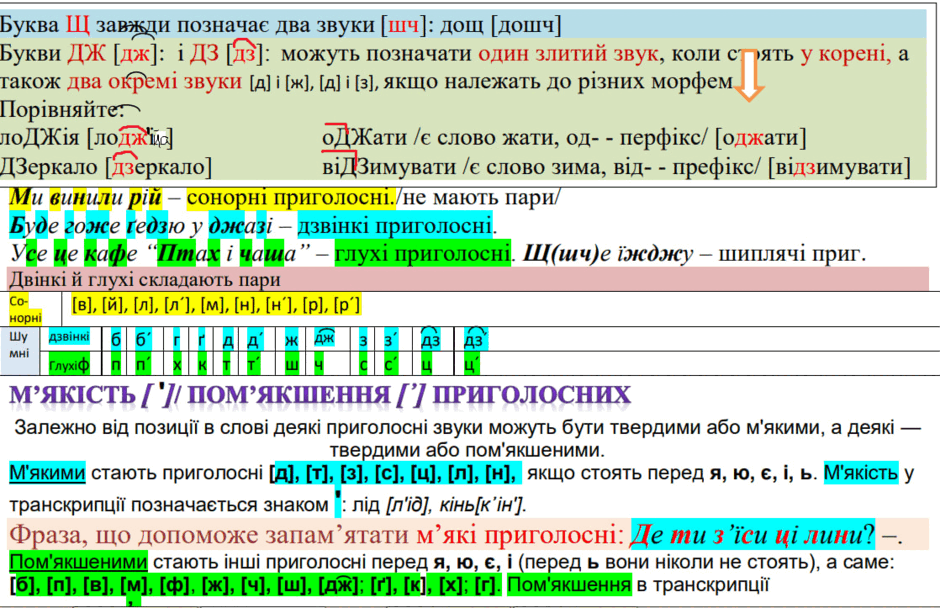This screenshot has height=608, width=940.
Task: Click the yellow highlighted phrase "сонорні приголосні."
Action: [291, 197]
